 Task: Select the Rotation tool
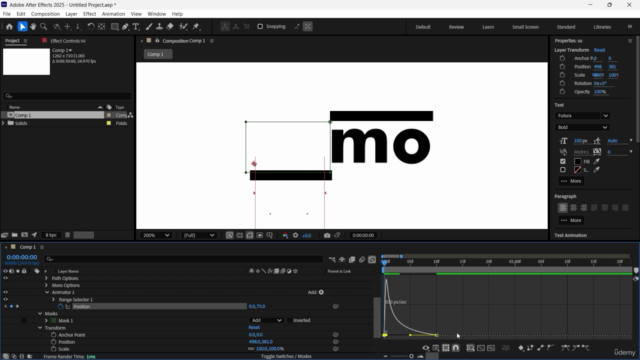pyautogui.click(x=91, y=27)
